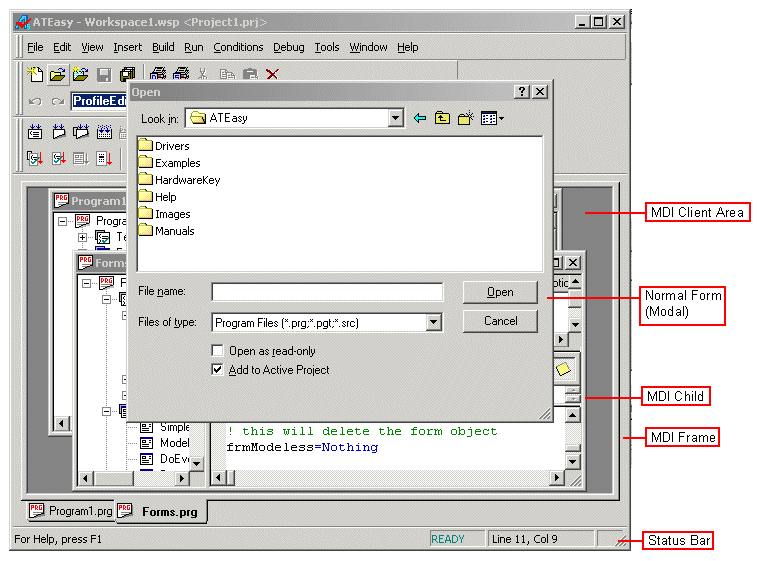The width and height of the screenshot is (758, 561).
Task: Collapse the Program root node in Program1 window
Action: [x=62, y=221]
